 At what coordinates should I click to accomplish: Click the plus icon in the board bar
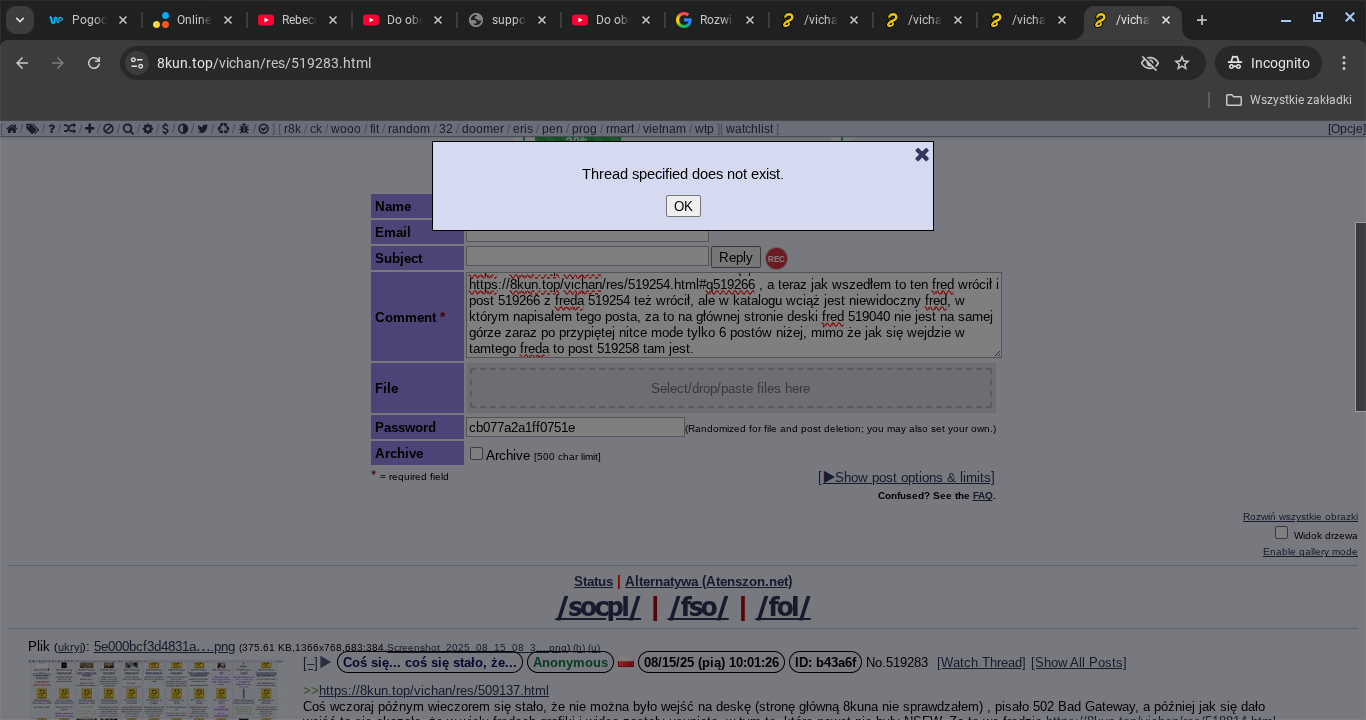89,129
